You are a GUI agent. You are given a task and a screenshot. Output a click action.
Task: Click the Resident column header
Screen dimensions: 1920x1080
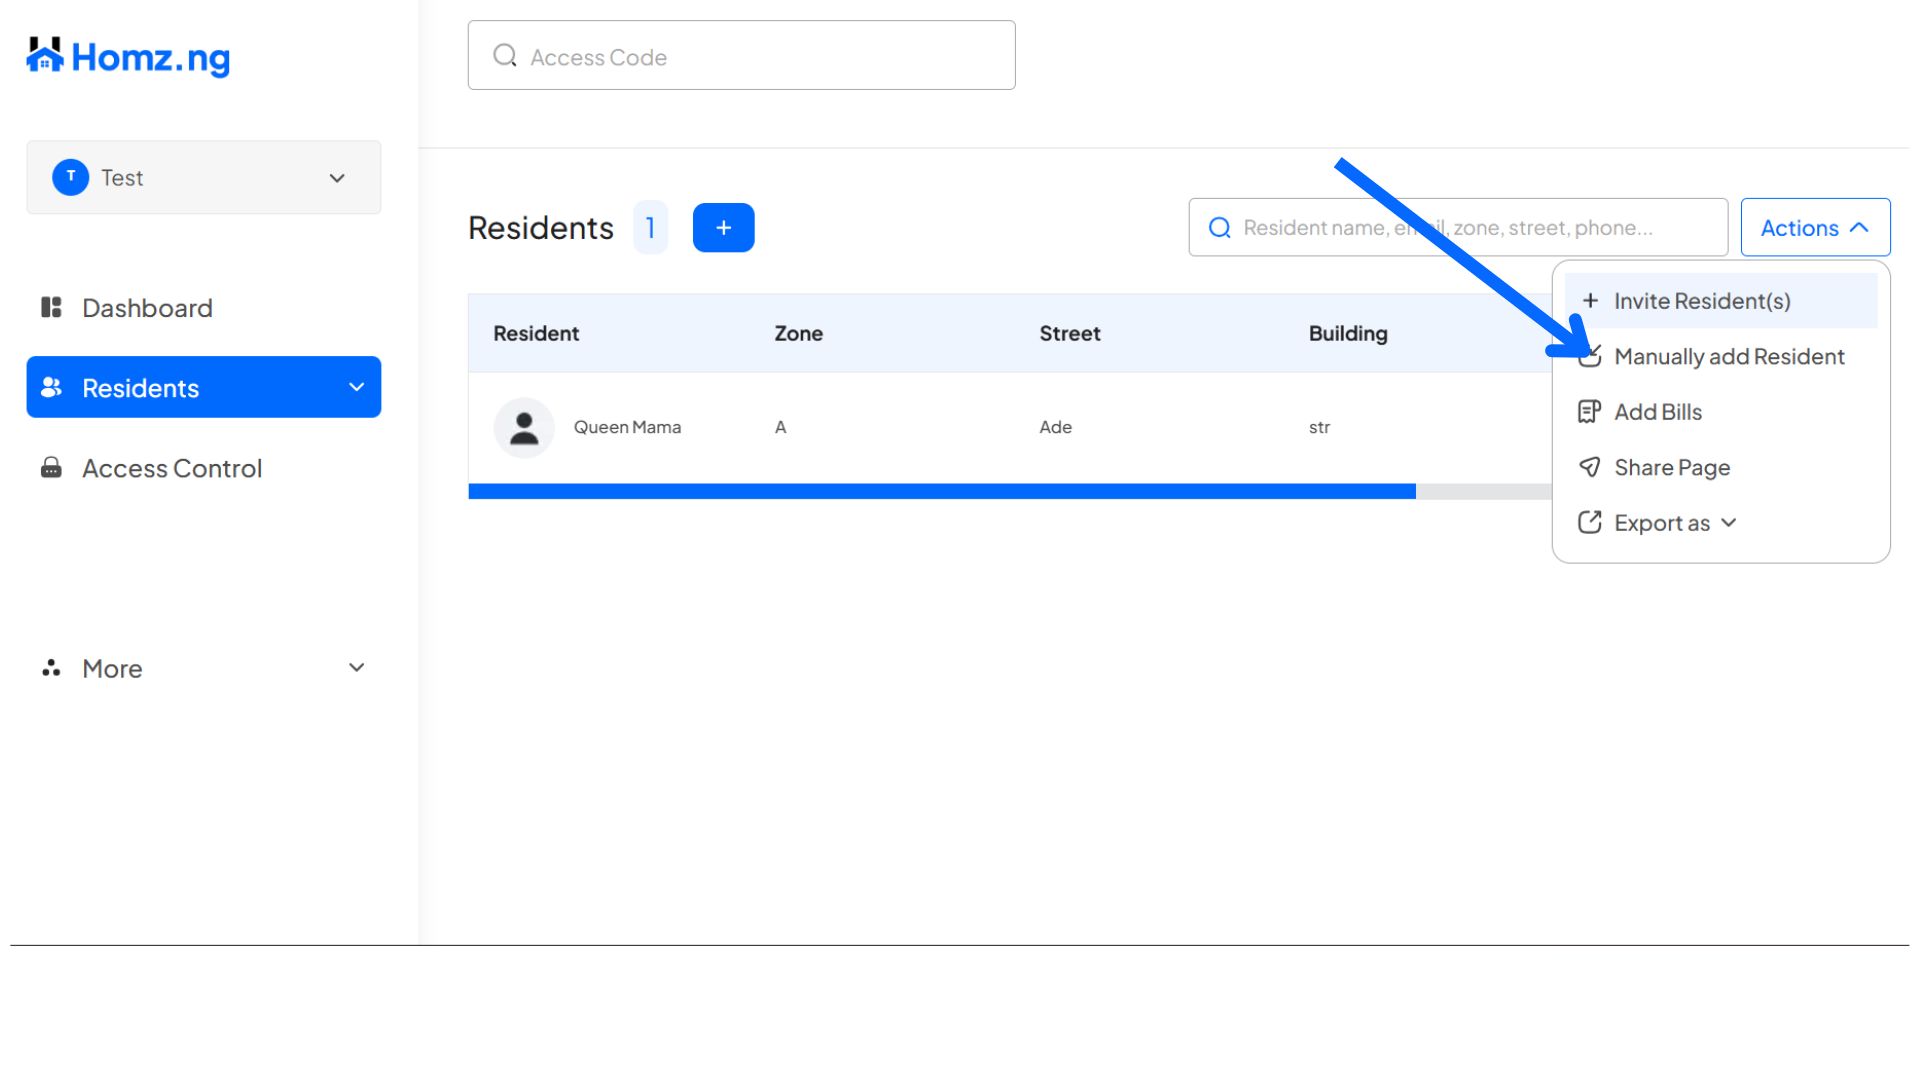pyautogui.click(x=536, y=333)
